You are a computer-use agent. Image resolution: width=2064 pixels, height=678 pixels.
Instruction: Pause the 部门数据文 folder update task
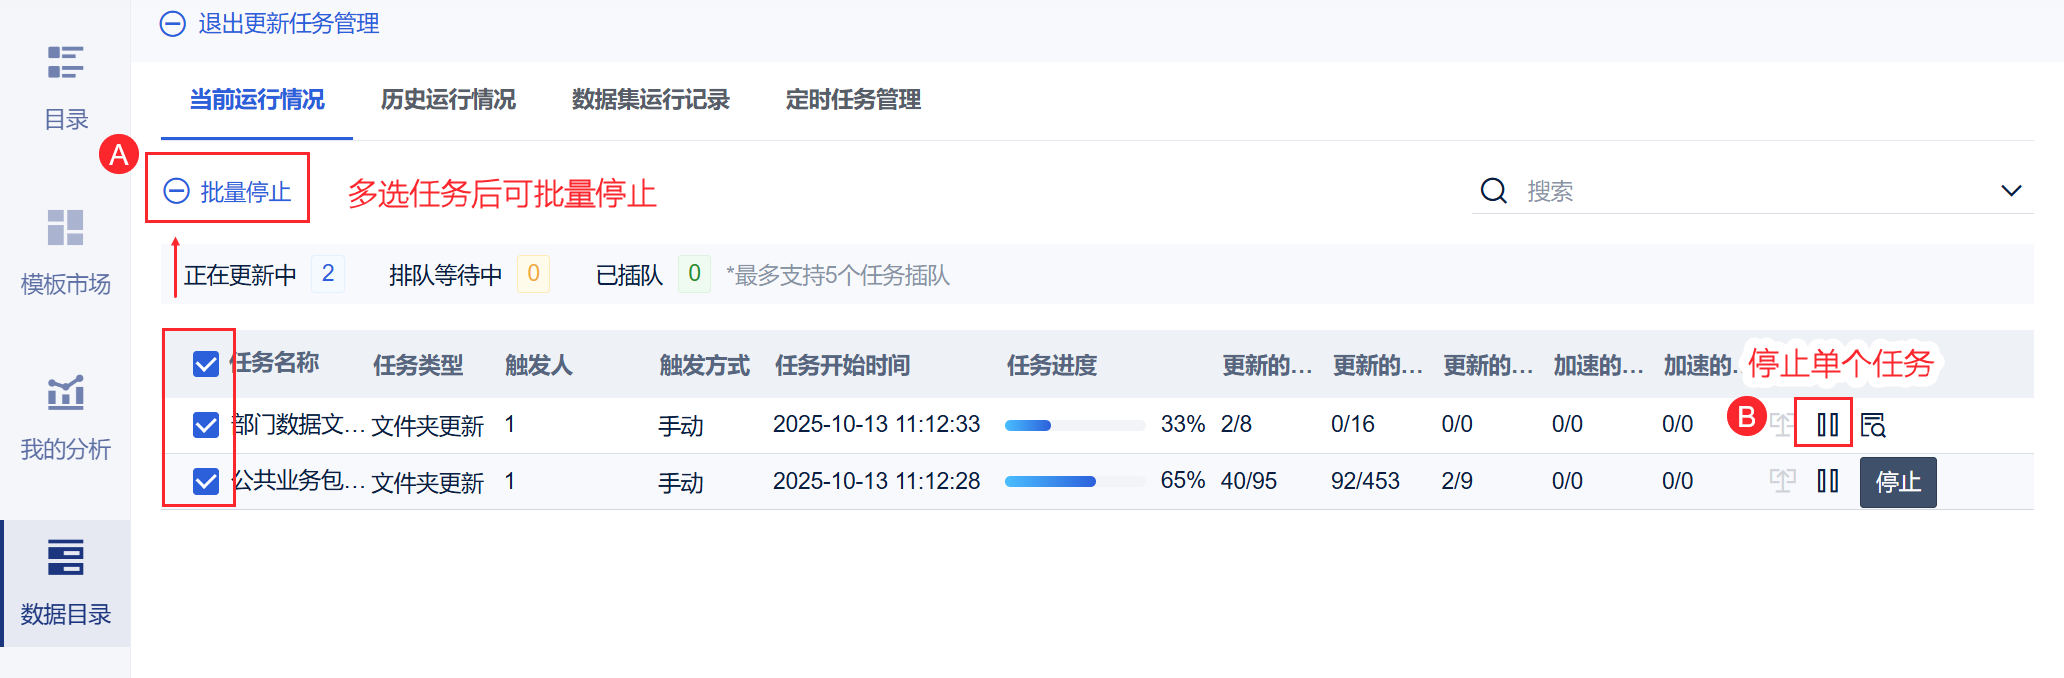tap(1828, 425)
